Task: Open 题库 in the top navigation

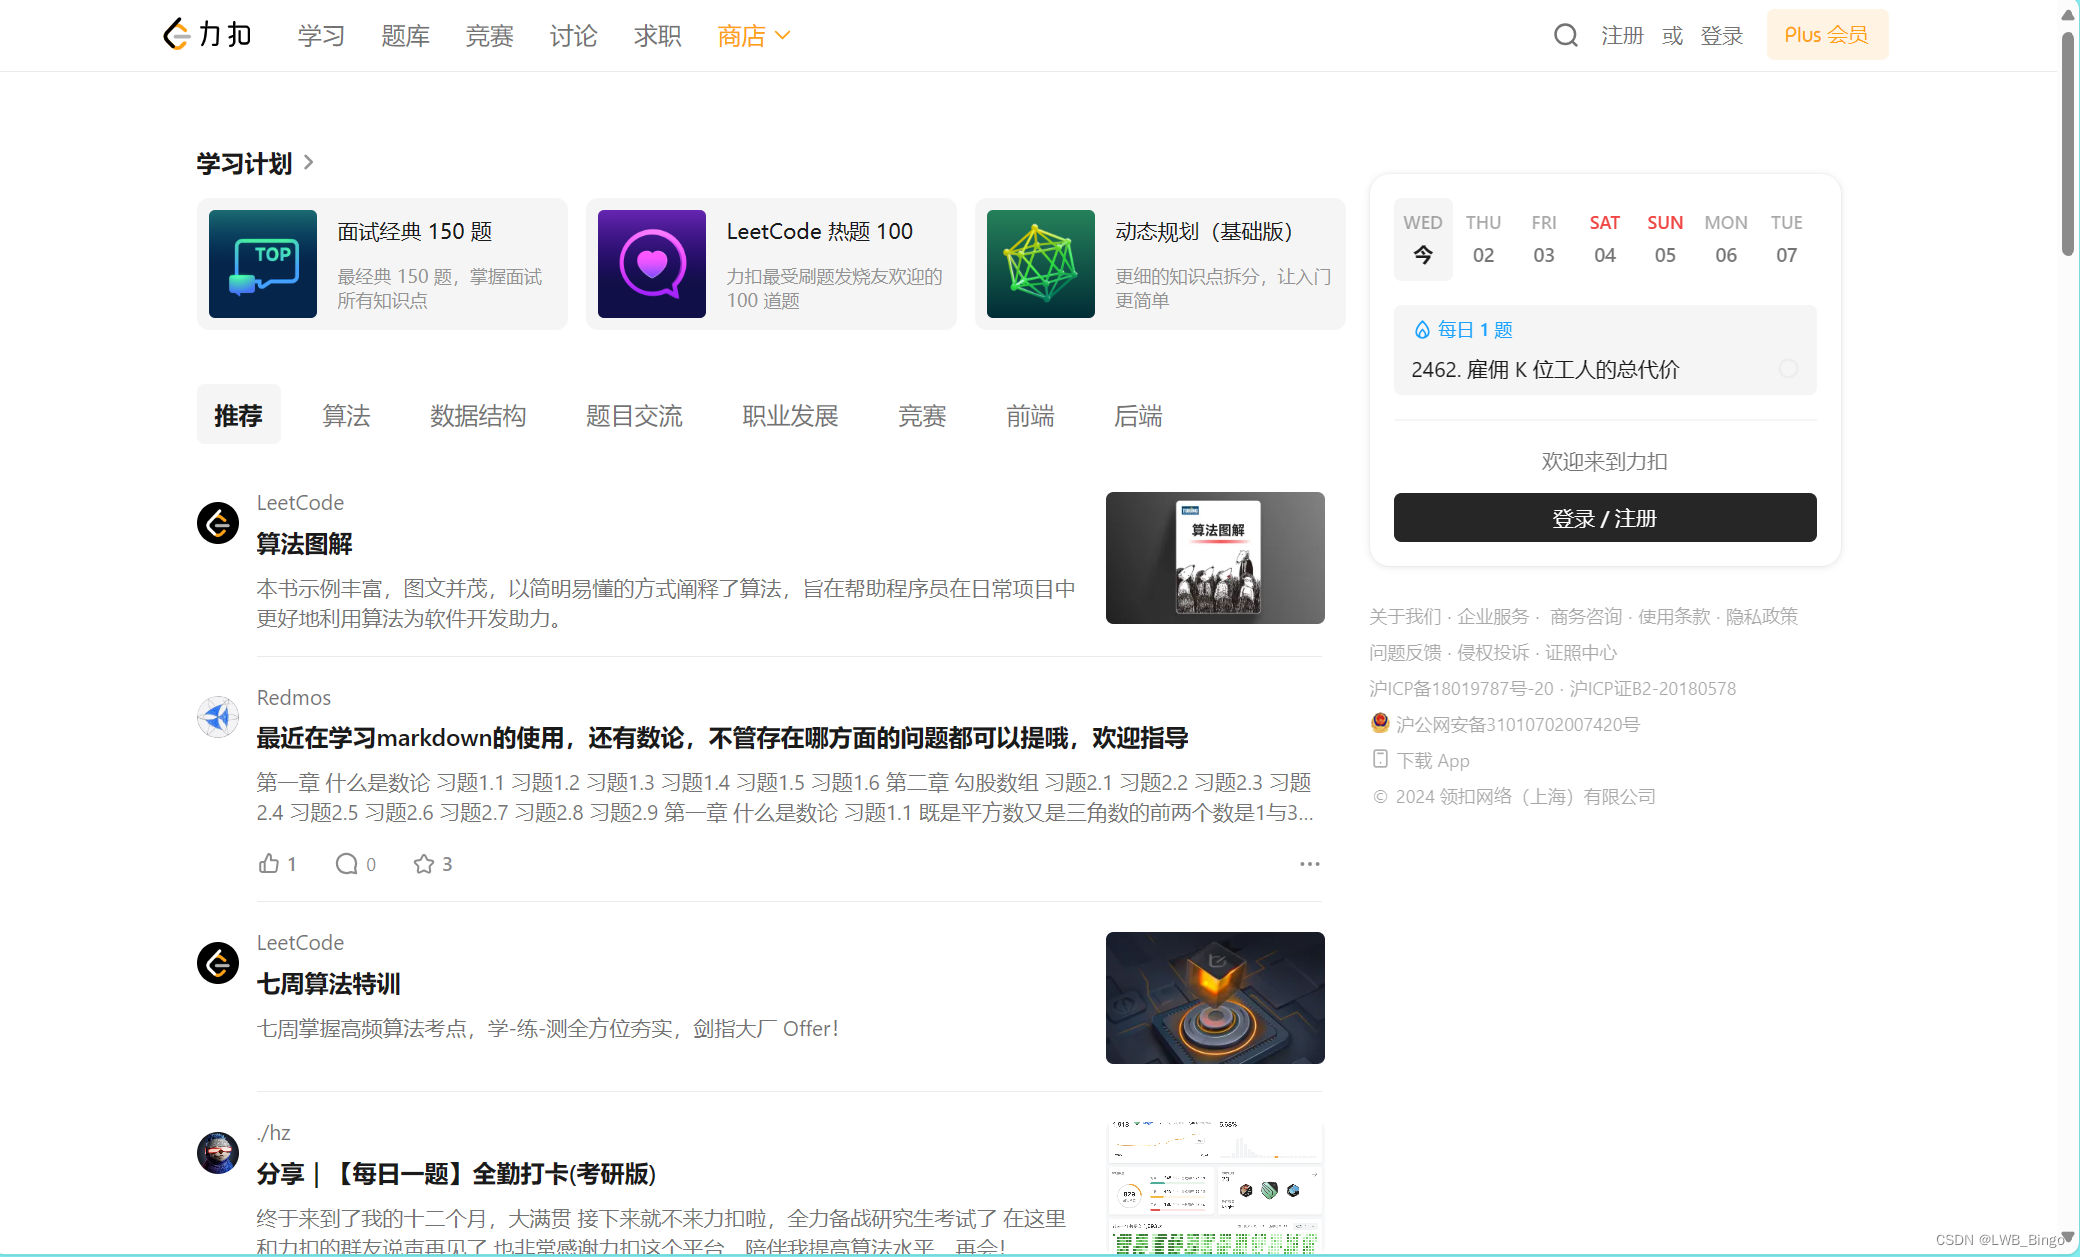Action: (405, 36)
